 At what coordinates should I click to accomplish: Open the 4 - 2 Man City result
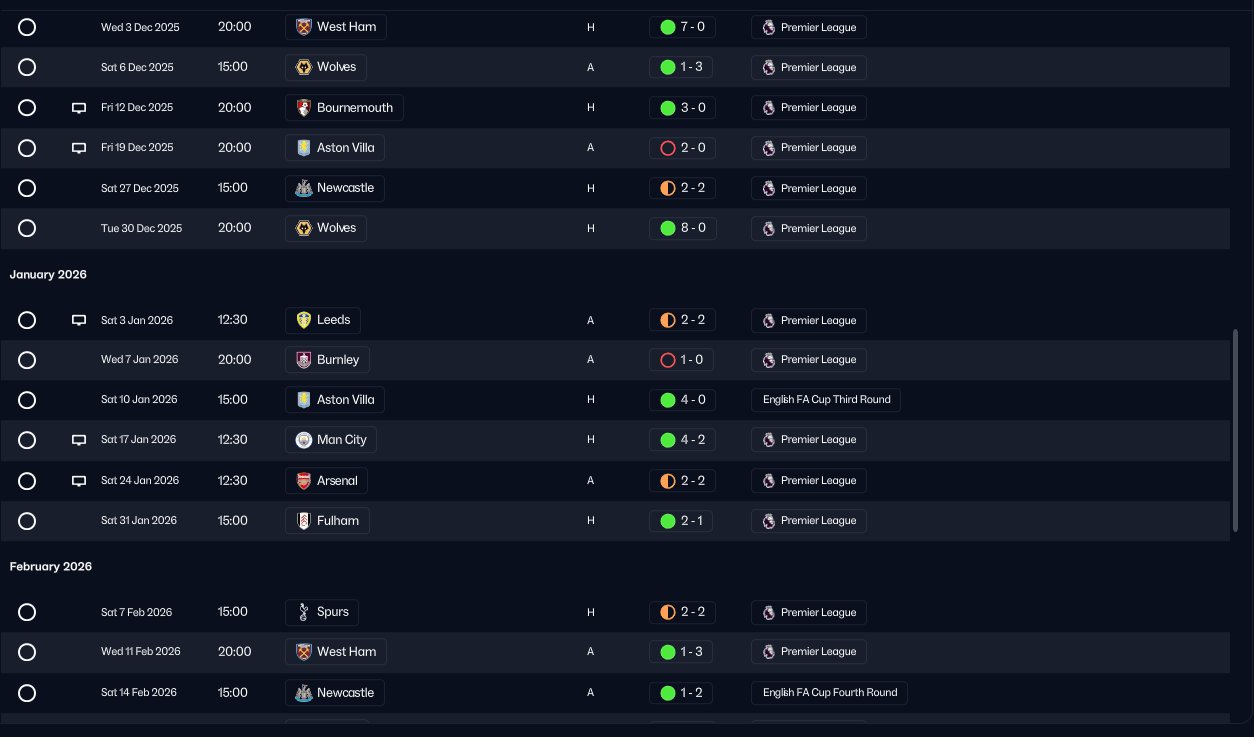[x=682, y=440]
